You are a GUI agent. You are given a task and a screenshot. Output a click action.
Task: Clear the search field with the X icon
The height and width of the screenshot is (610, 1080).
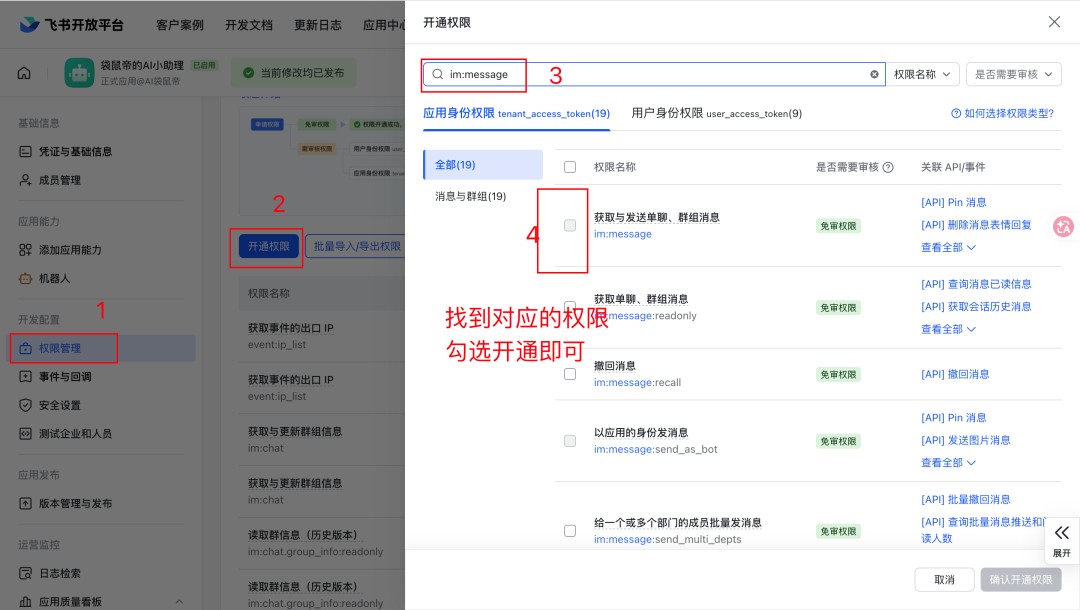874,73
